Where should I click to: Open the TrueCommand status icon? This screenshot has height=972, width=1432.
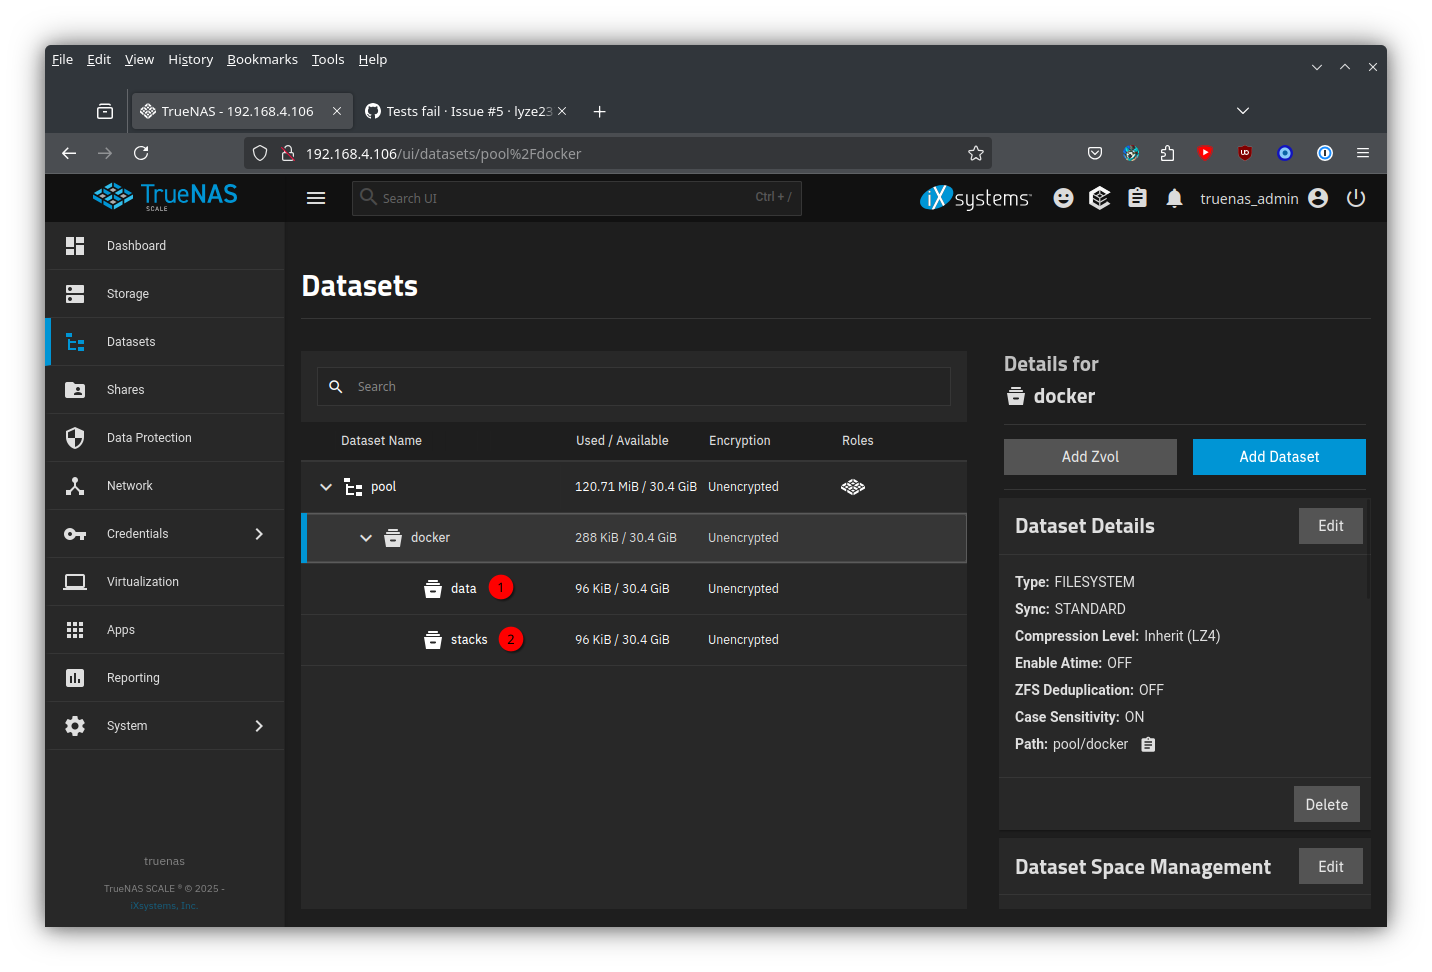[1099, 198]
